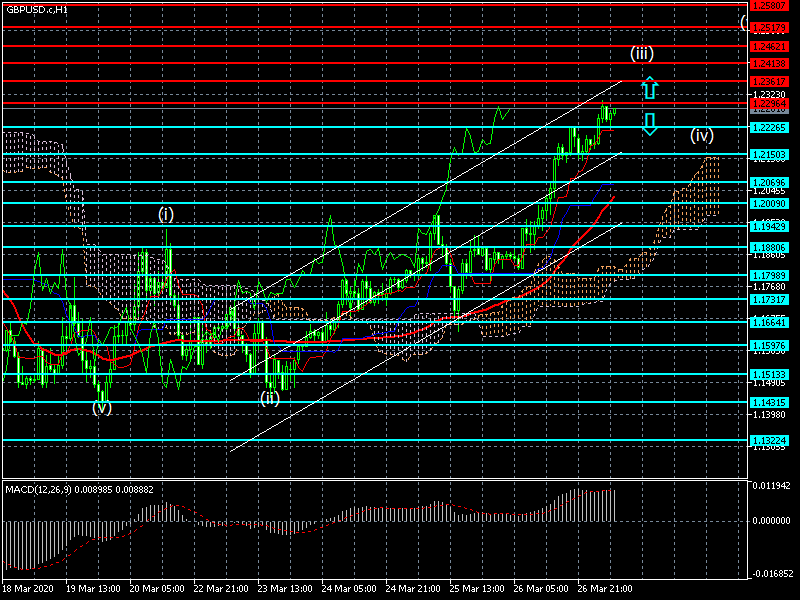Select the 1.13224 cyan price level tag
This screenshot has height=600, width=800.
(769, 440)
